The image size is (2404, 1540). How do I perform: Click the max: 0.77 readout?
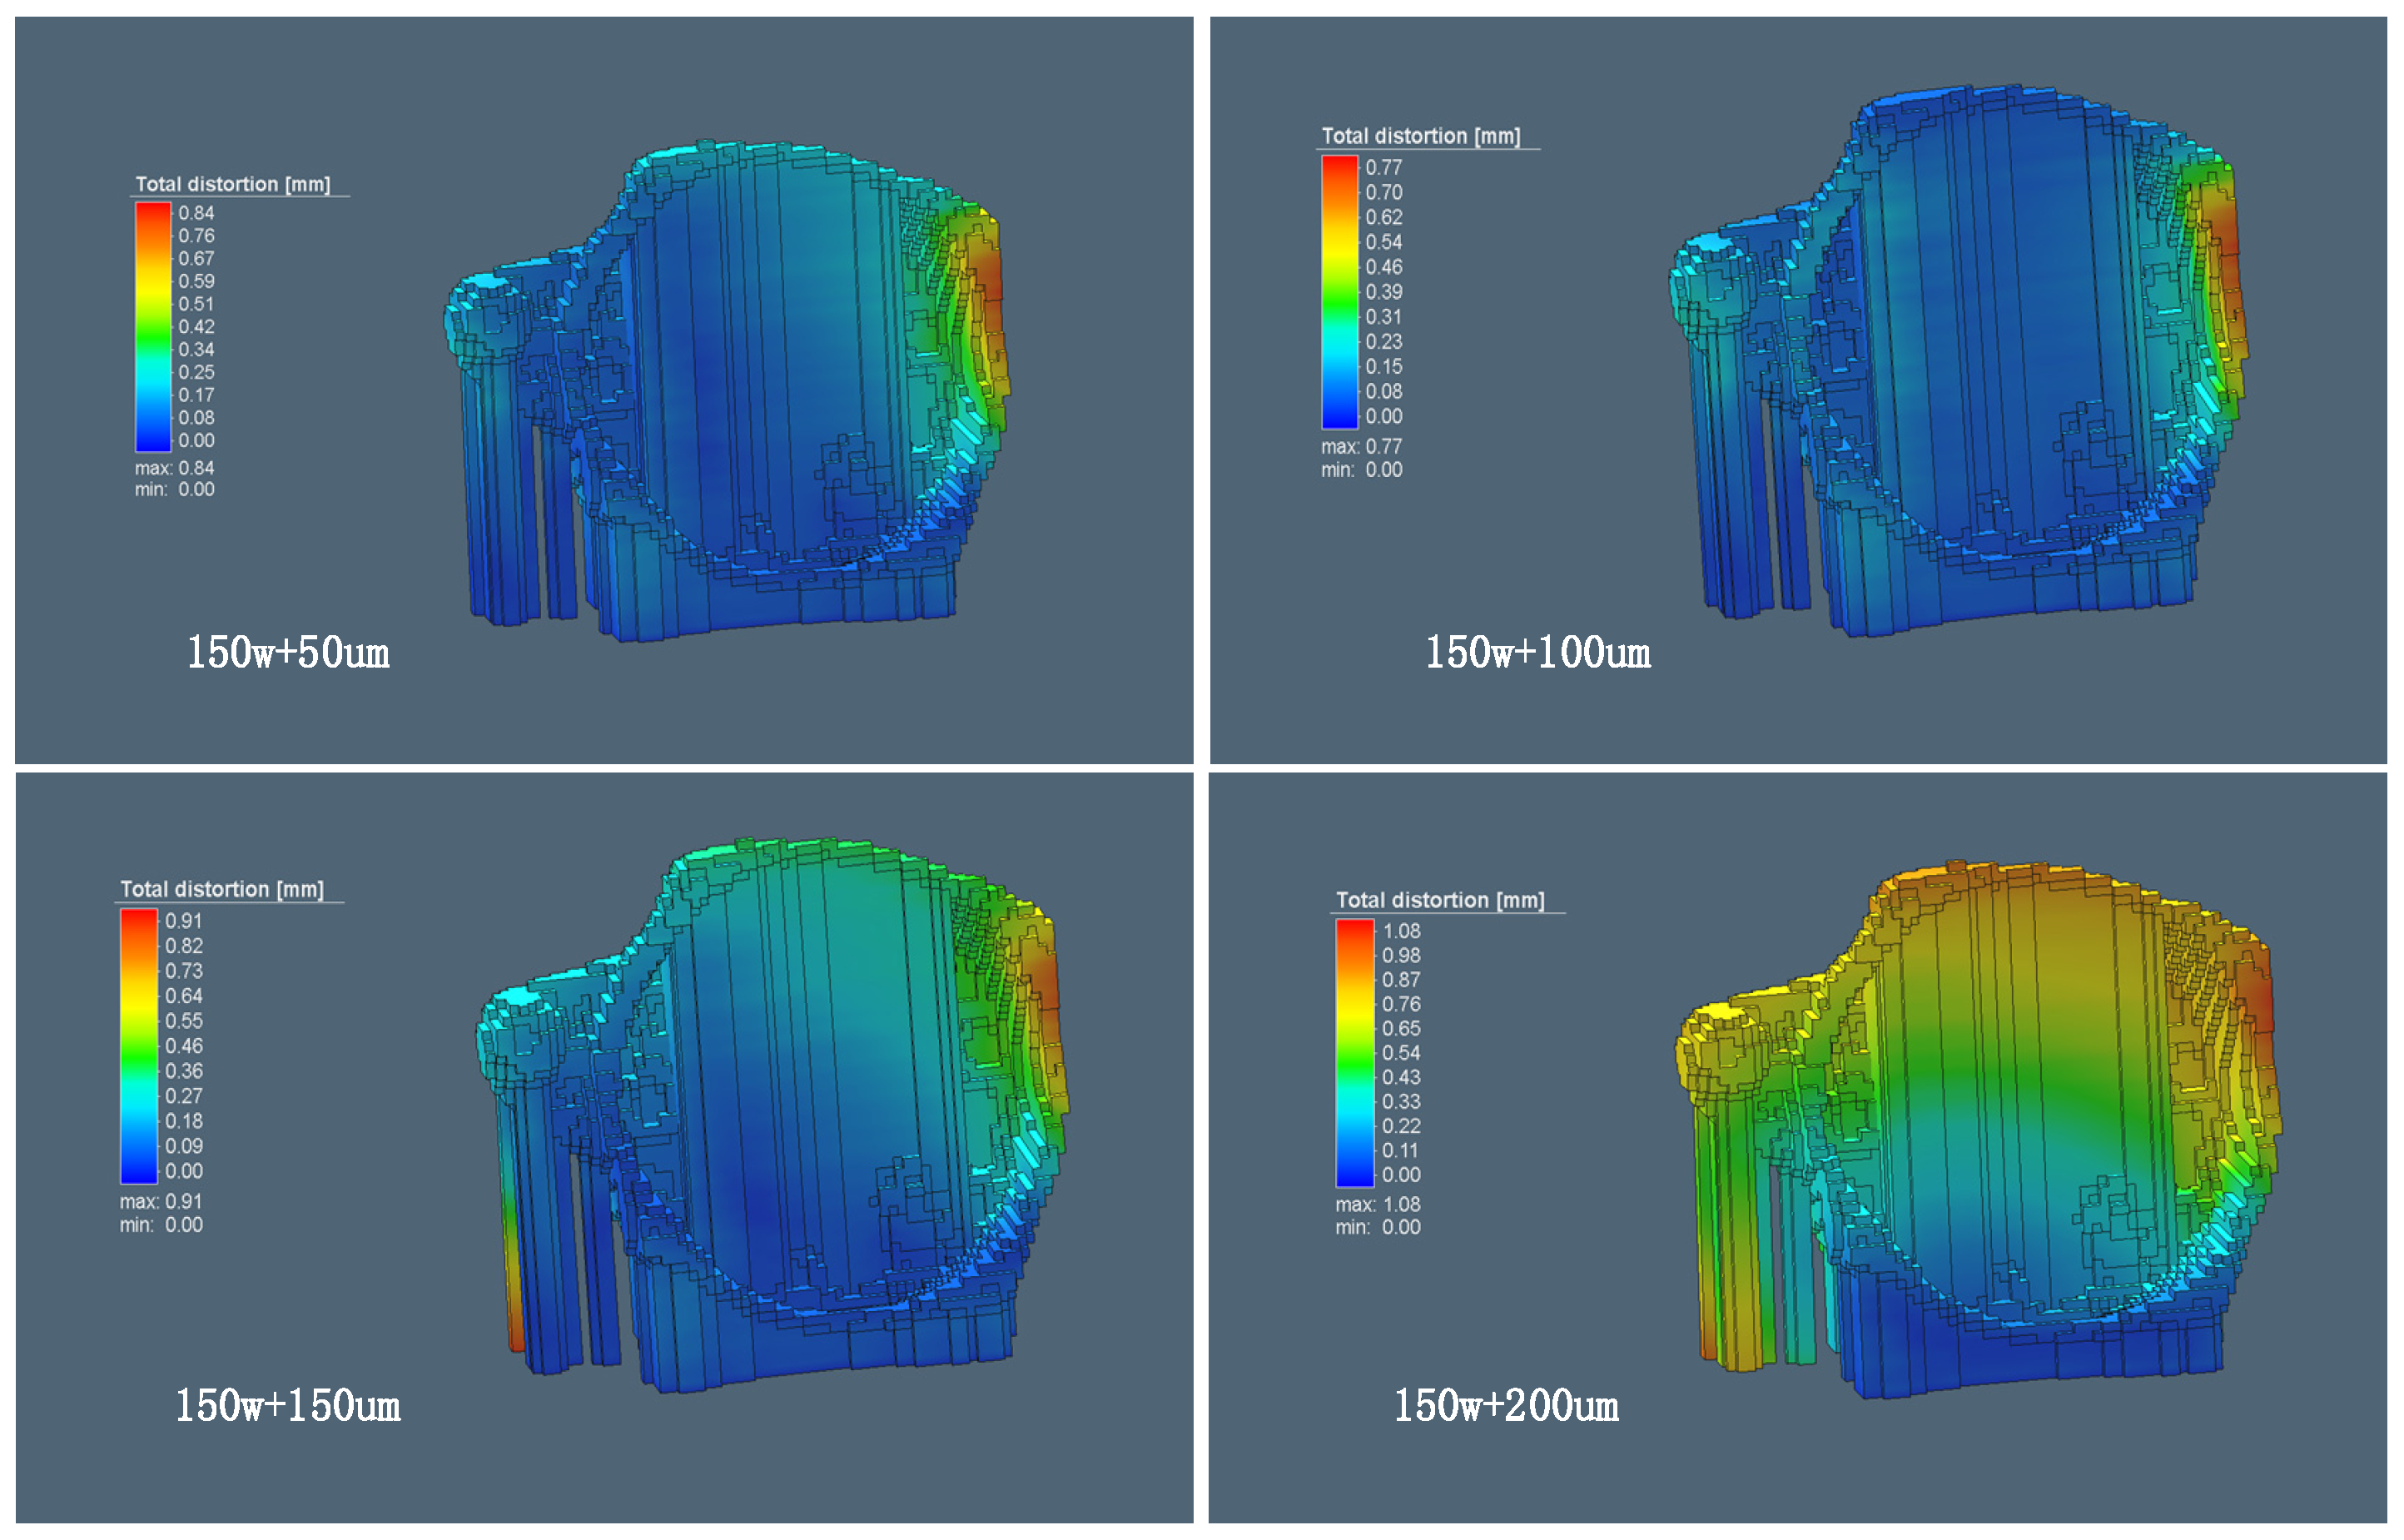[1361, 446]
